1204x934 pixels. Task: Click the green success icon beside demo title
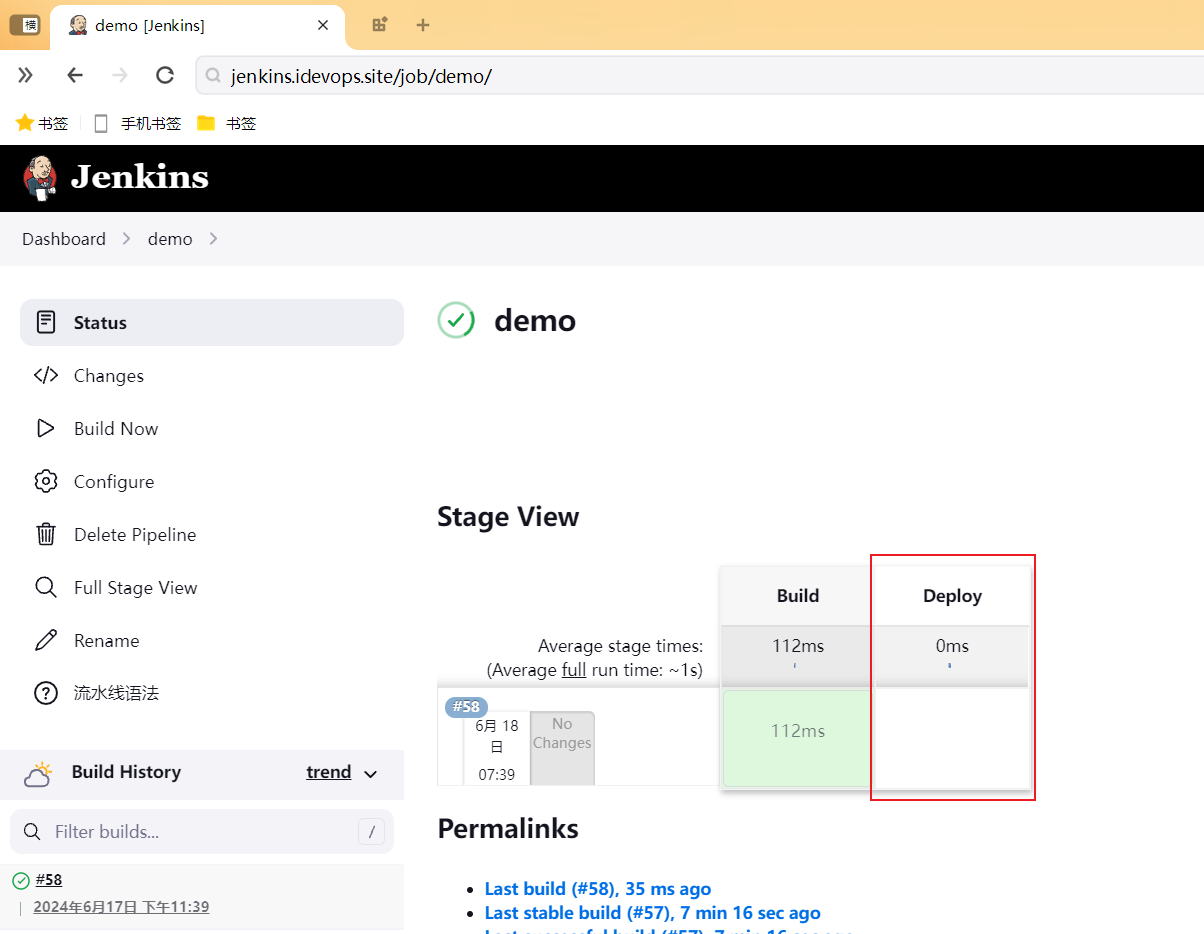tap(456, 320)
